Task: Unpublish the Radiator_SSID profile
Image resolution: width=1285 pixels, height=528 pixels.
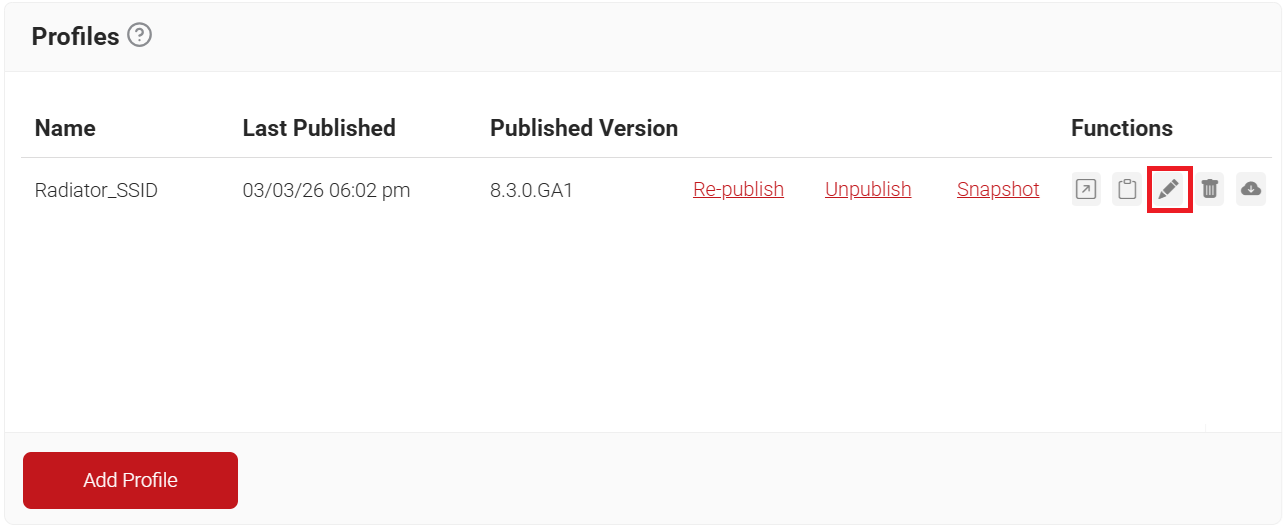Action: (x=868, y=189)
